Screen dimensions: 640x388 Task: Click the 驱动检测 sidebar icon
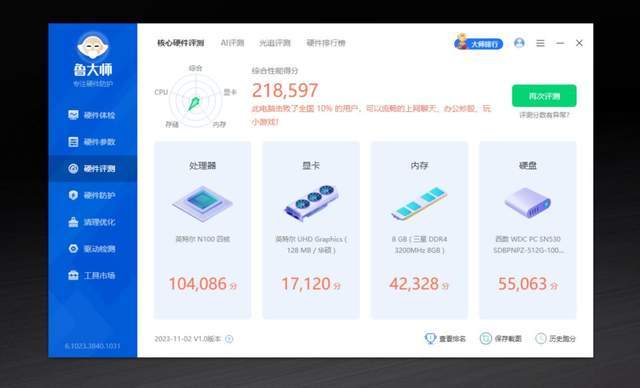coord(73,249)
